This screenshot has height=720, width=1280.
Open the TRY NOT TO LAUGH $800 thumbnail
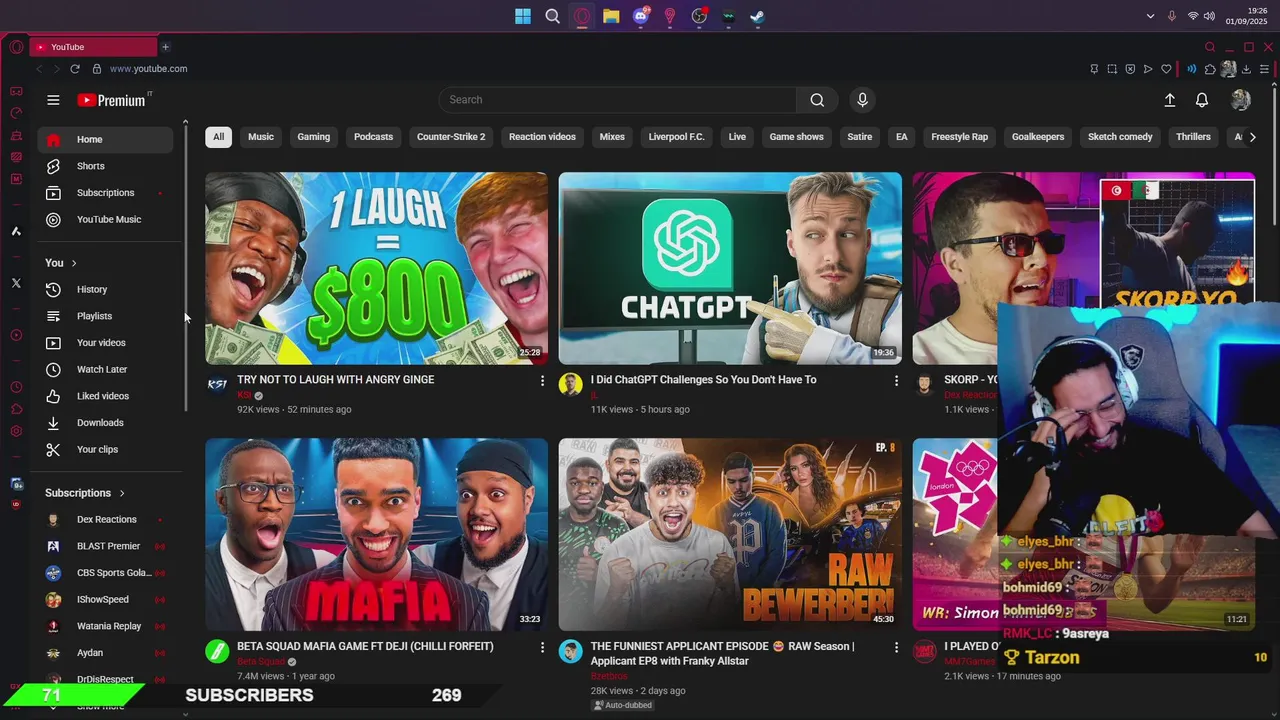[x=376, y=268]
